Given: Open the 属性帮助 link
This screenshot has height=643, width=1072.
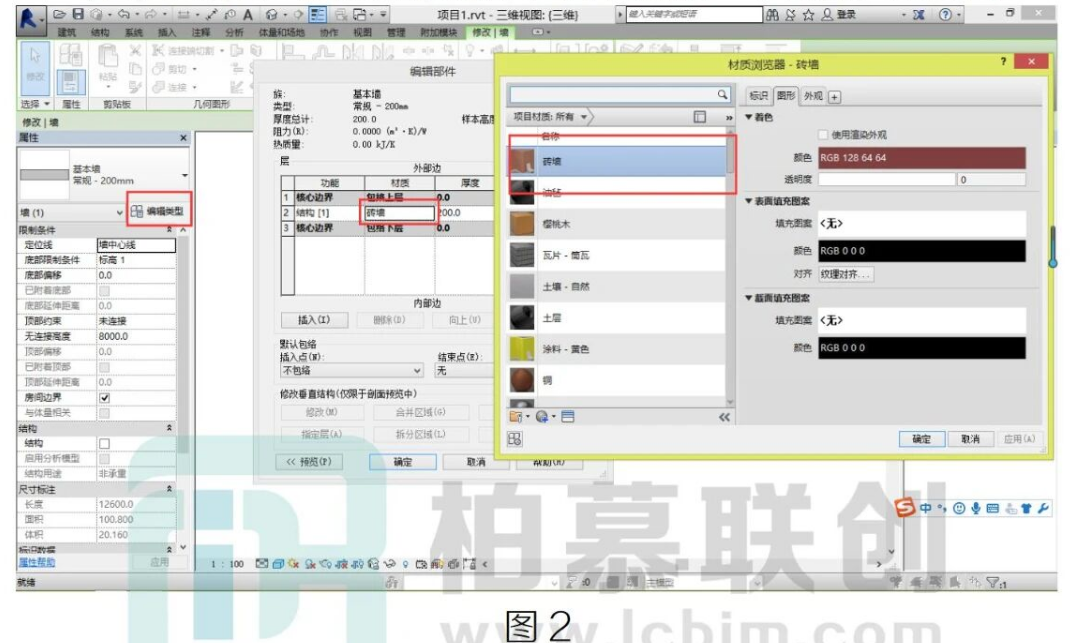Looking at the screenshot, I should pos(36,562).
